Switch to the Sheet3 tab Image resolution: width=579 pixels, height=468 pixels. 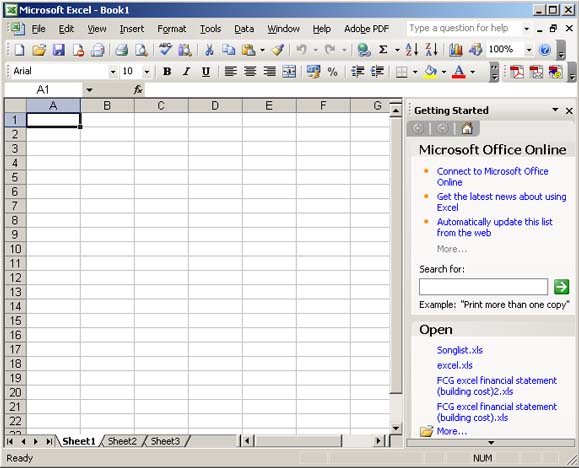[165, 441]
